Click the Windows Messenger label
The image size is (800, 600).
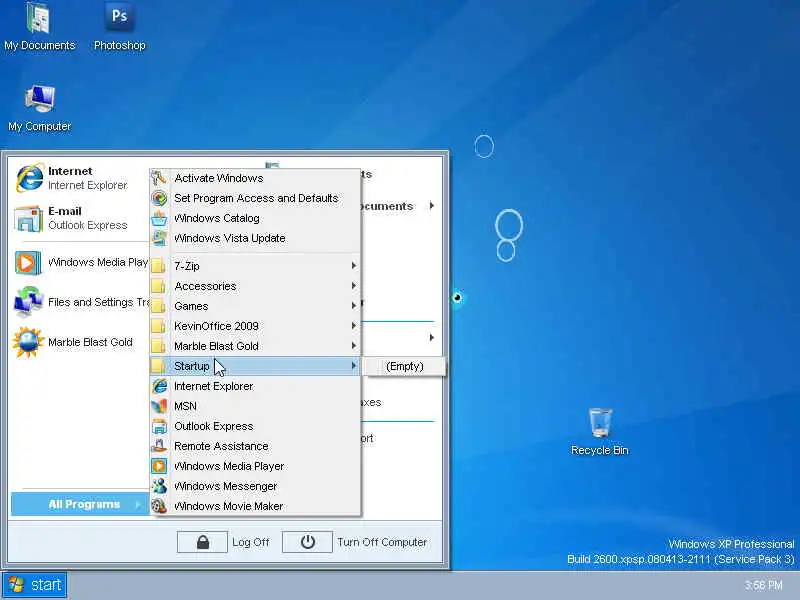pos(225,486)
